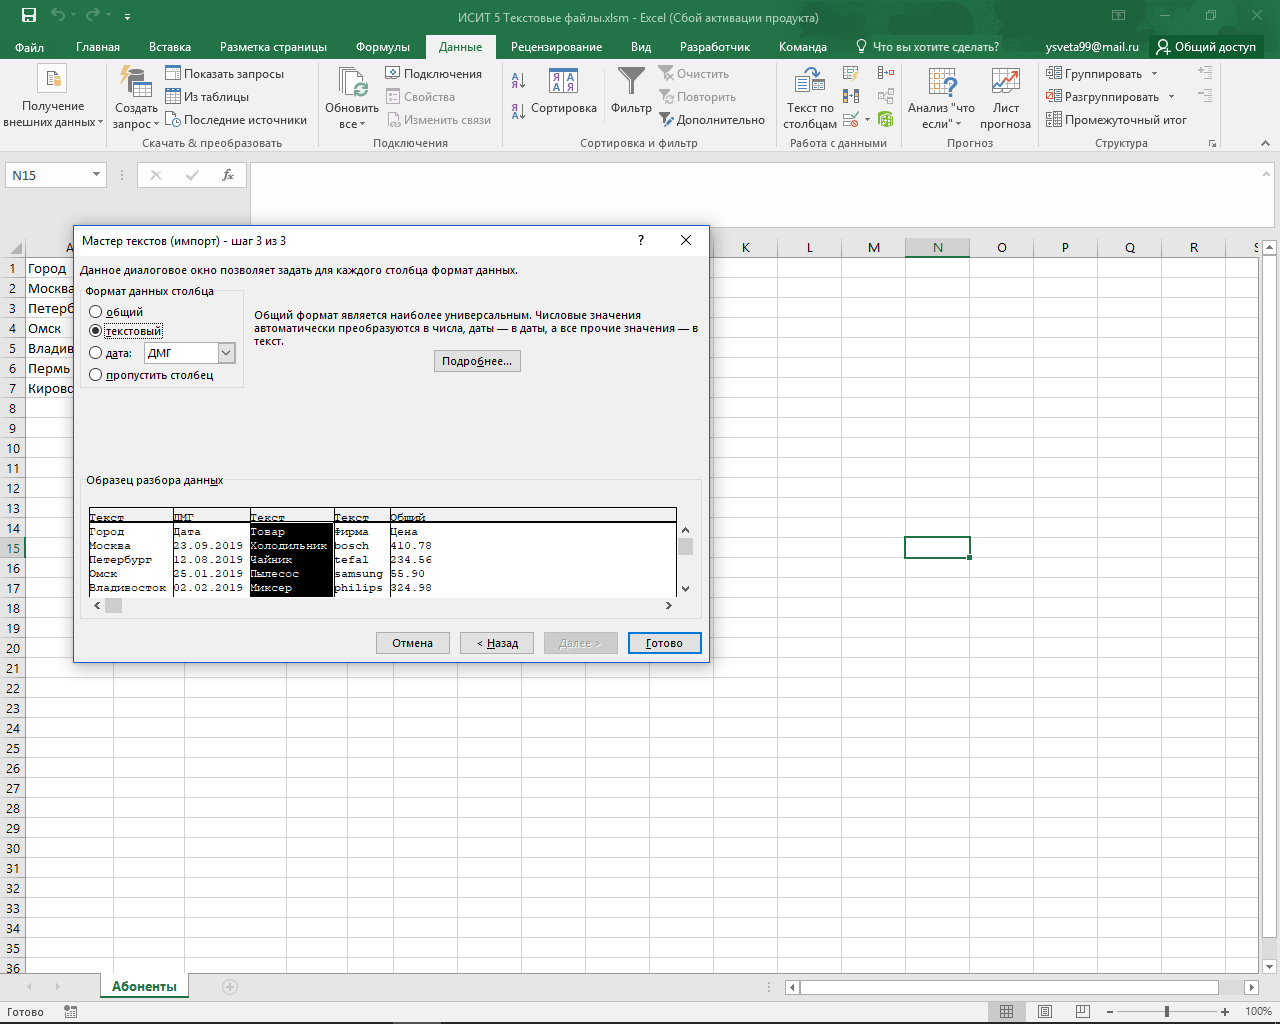Click the Подробнее button
Viewport: 1280px width, 1024px height.
(477, 361)
